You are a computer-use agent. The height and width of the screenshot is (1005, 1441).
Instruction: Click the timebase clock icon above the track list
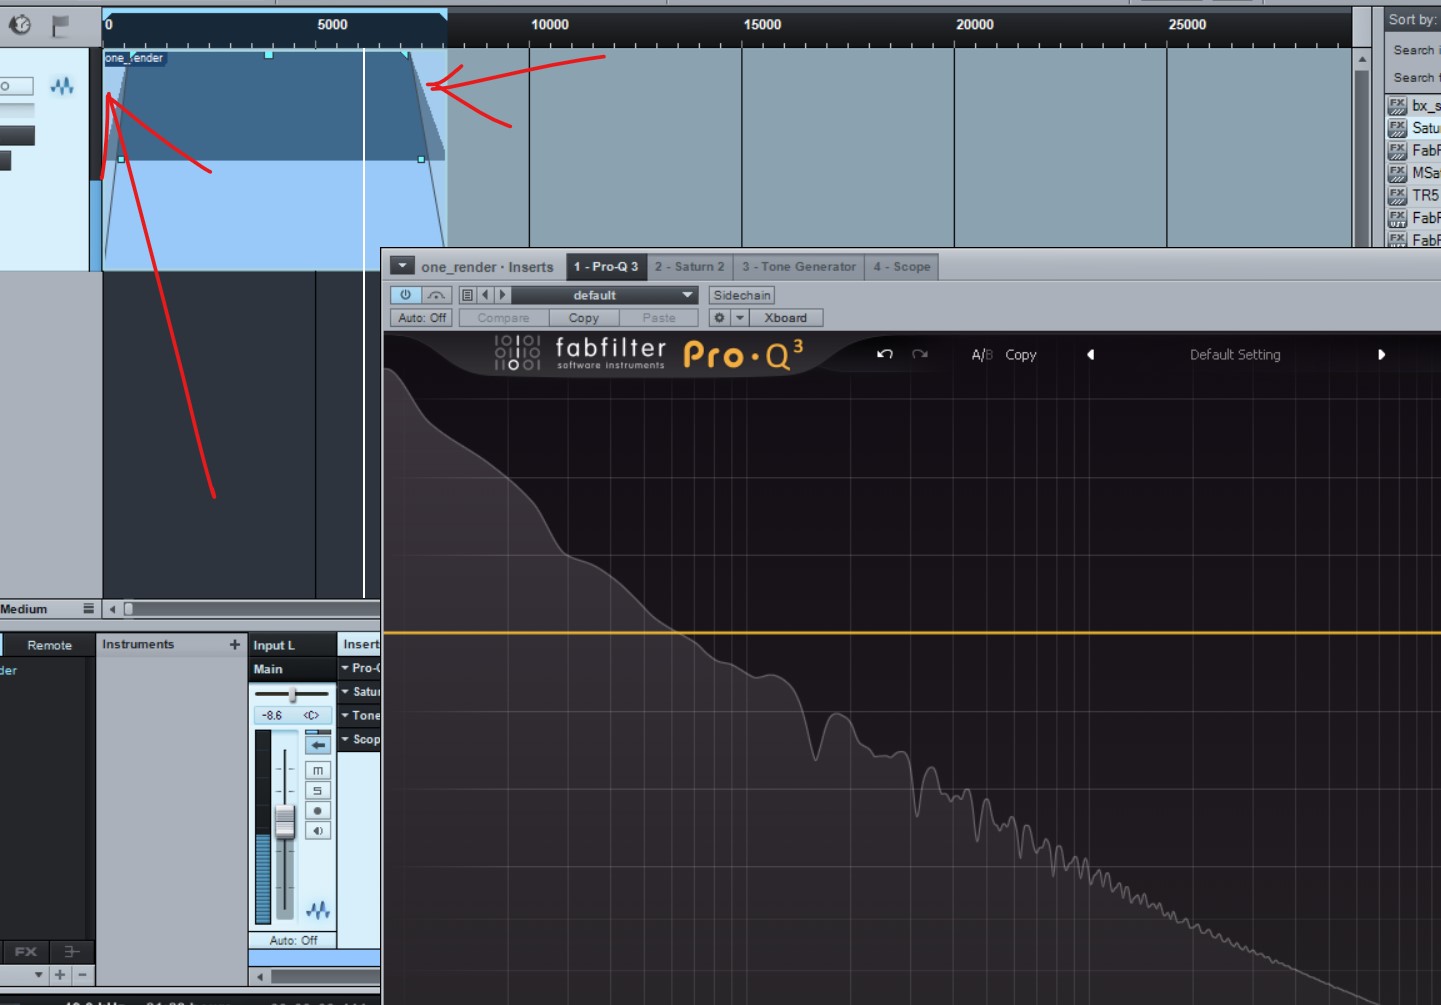(x=20, y=24)
